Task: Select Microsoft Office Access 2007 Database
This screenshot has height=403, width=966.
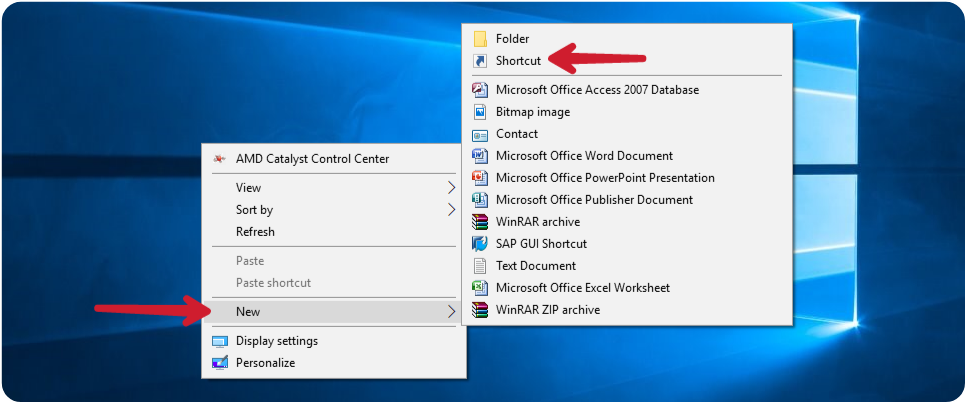Action: [x=627, y=90]
